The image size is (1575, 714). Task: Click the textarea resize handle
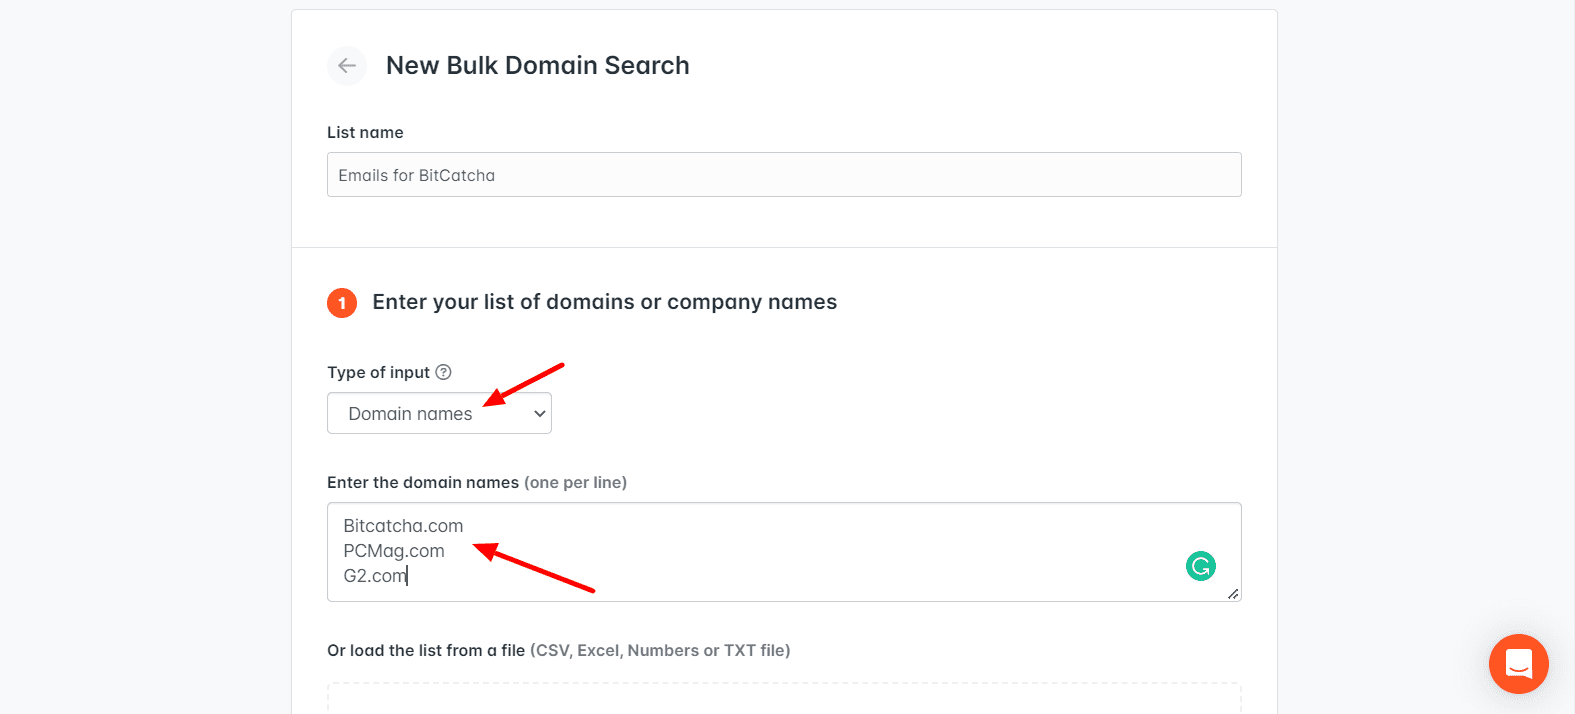point(1233,594)
